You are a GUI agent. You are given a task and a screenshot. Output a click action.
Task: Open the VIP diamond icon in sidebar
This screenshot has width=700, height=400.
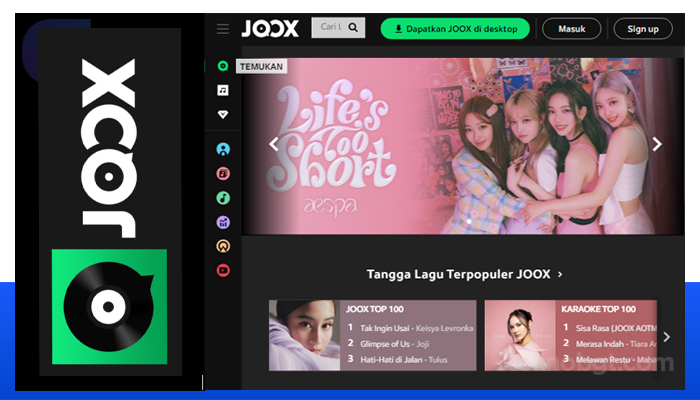(x=223, y=115)
